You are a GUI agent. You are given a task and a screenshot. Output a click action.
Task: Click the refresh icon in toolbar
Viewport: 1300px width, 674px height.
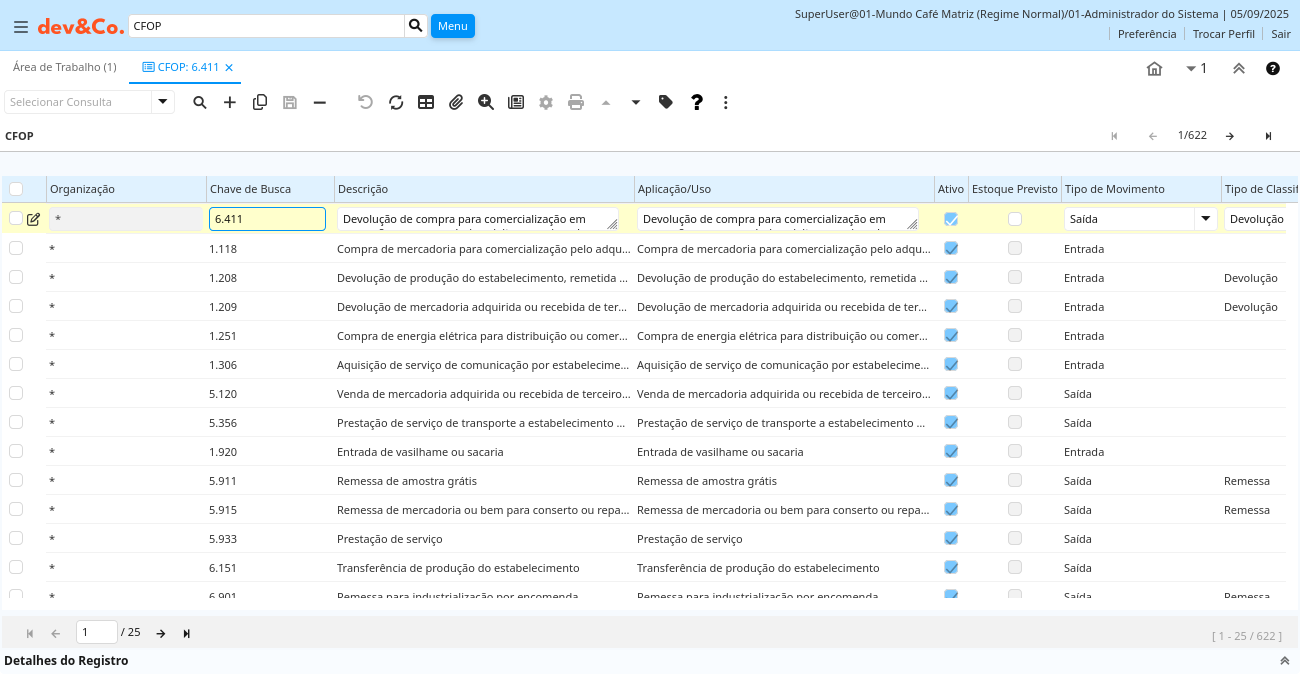tap(396, 102)
